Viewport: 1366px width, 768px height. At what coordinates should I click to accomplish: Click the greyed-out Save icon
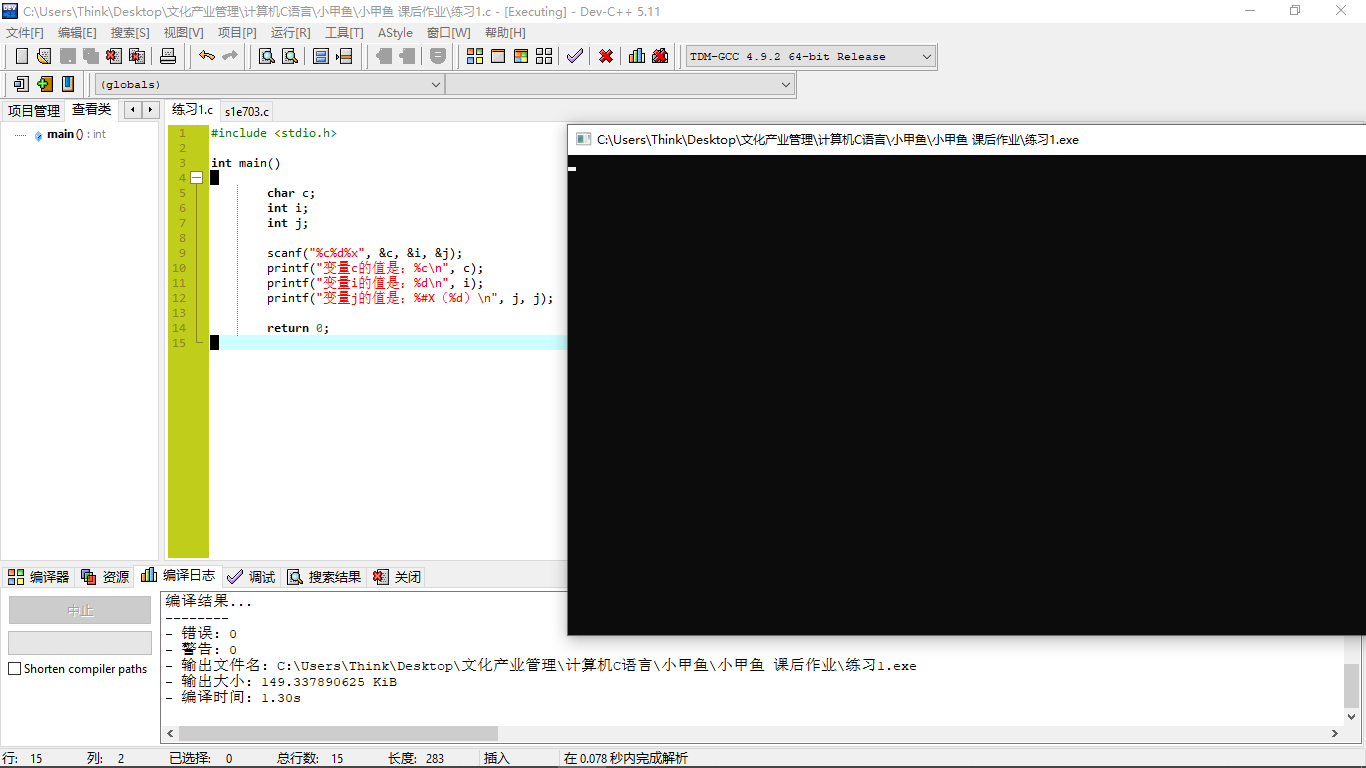point(68,56)
